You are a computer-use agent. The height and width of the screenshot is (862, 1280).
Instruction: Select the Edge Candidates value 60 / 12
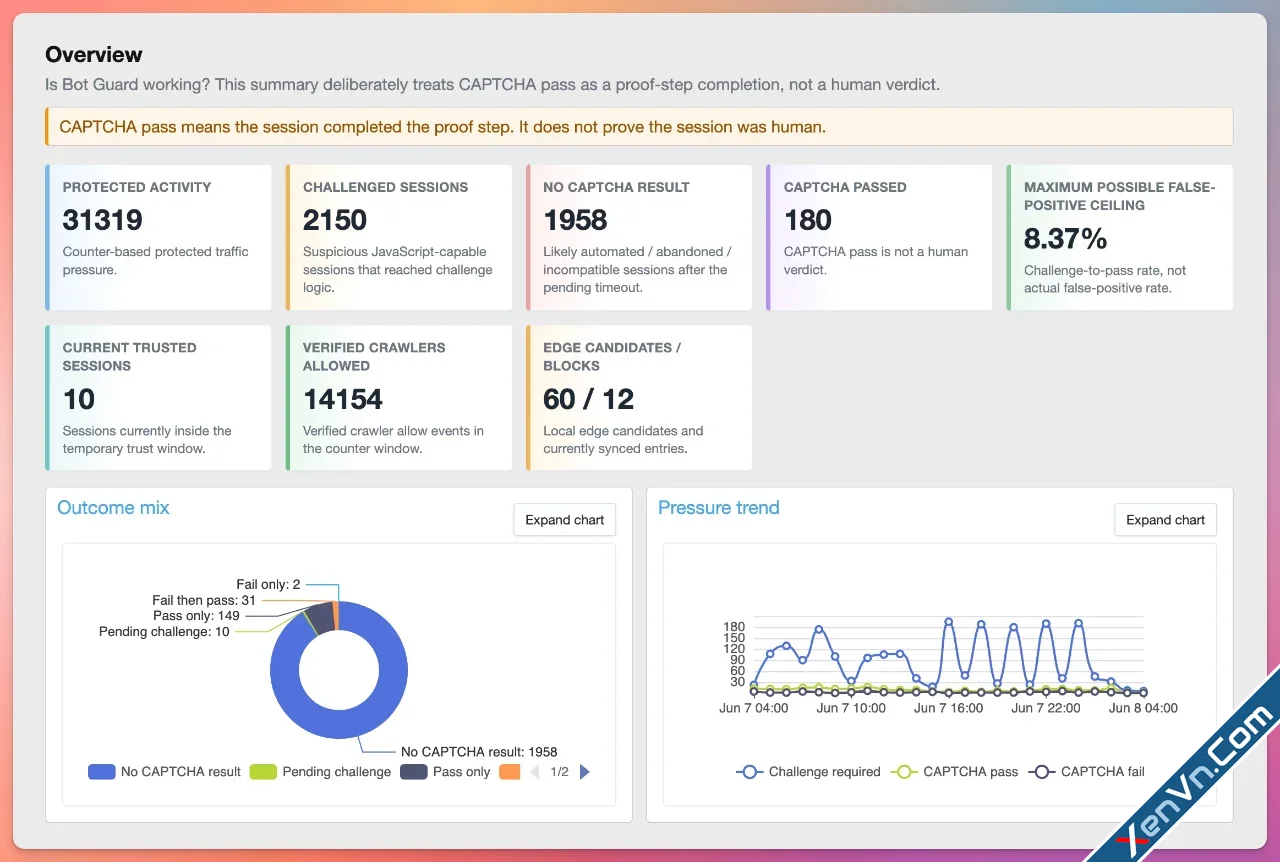589,399
